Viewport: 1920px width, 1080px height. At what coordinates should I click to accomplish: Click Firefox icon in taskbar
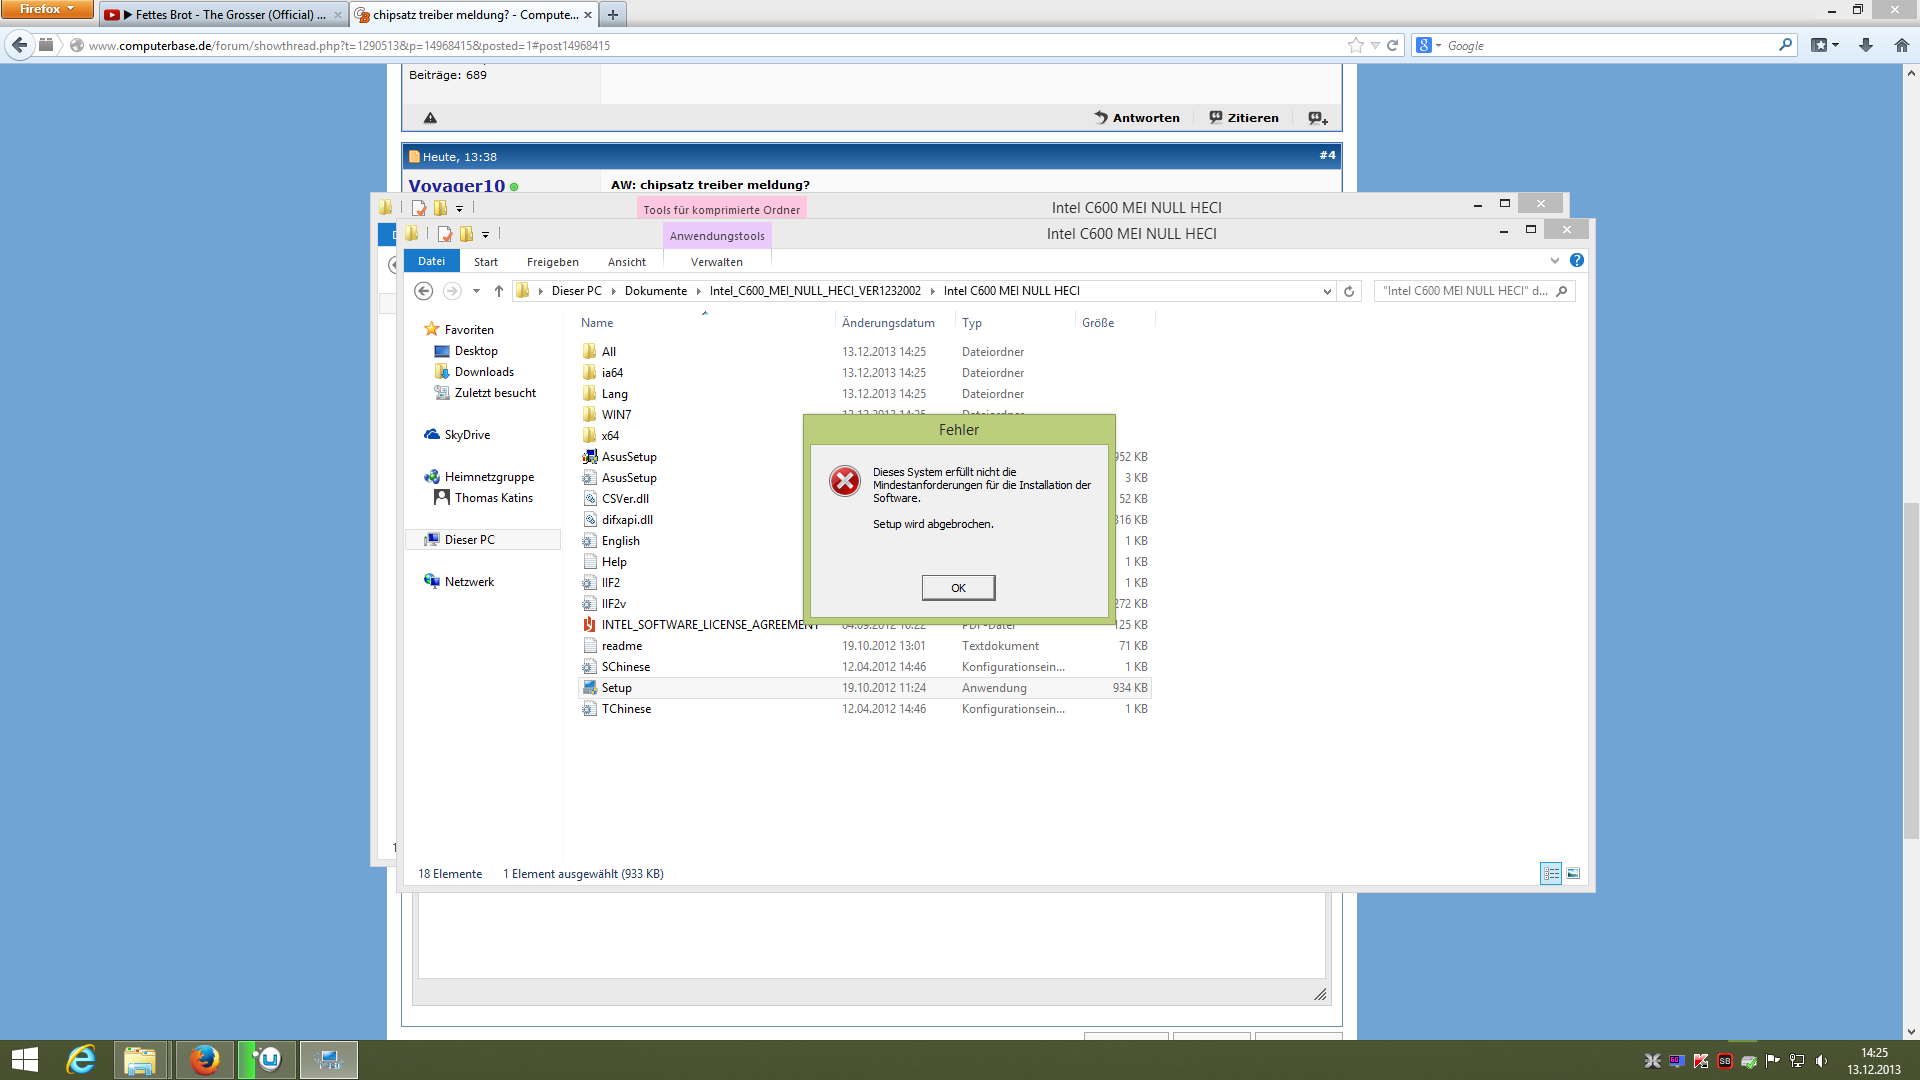pyautogui.click(x=204, y=1060)
